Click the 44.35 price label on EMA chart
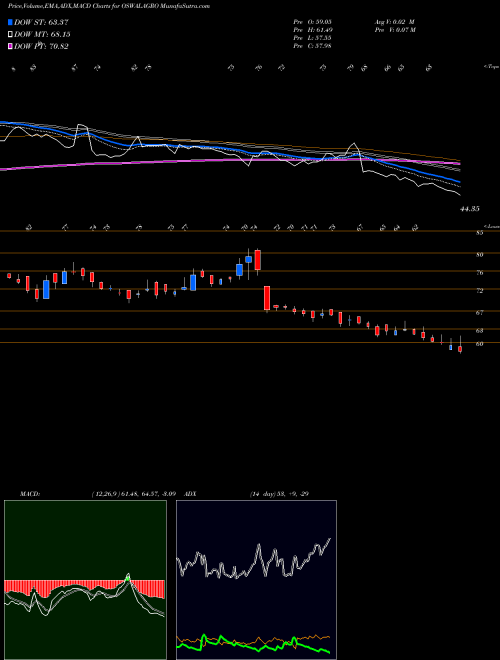The height and width of the screenshot is (660, 500). (x=470, y=209)
